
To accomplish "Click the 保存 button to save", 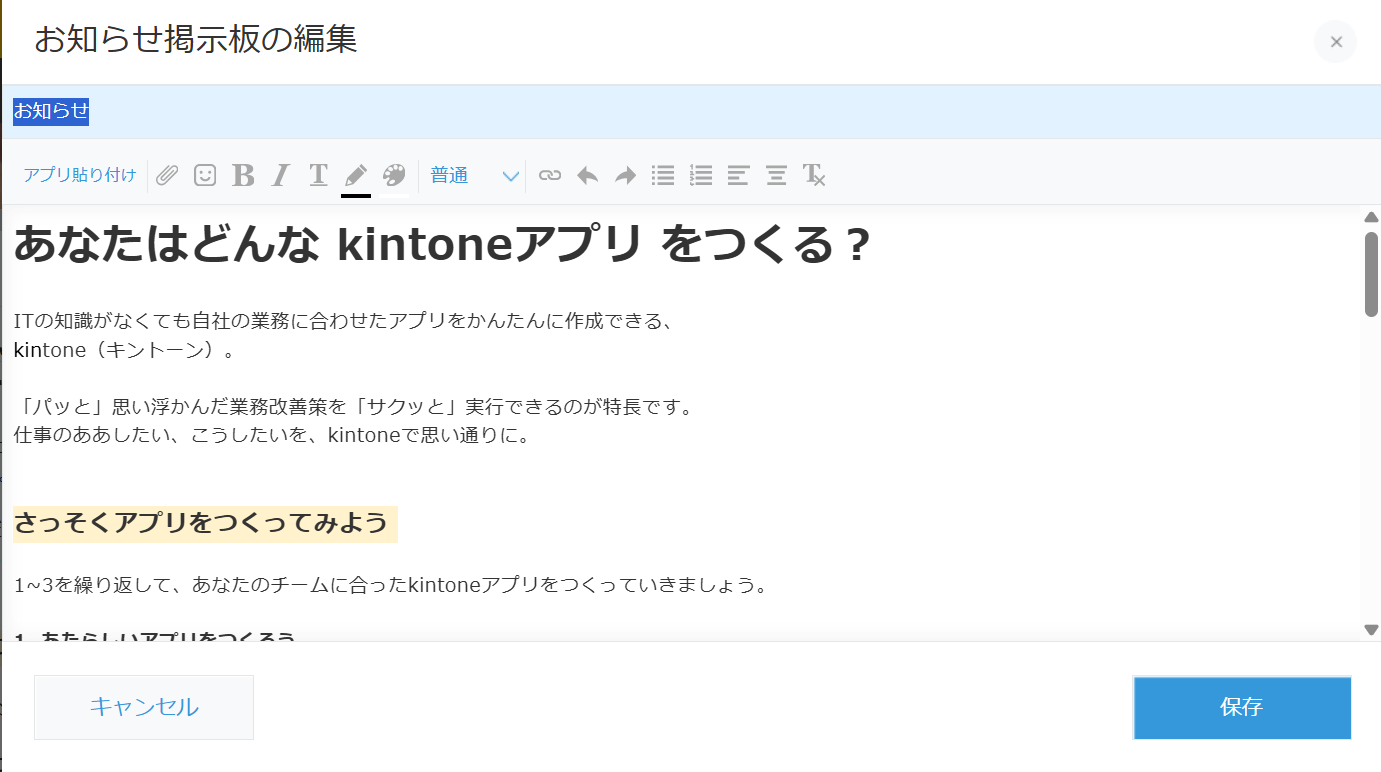I will (1242, 707).
